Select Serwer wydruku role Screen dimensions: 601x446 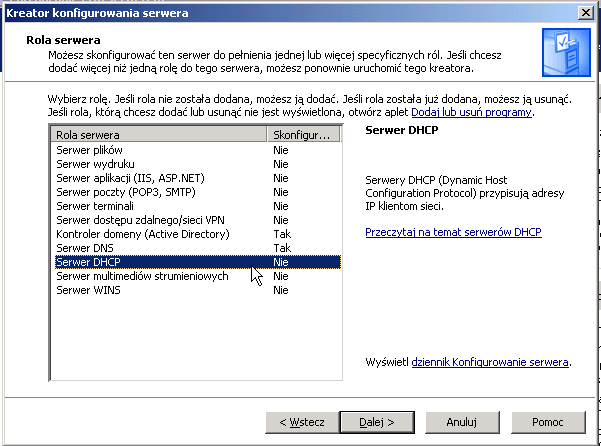click(196, 164)
